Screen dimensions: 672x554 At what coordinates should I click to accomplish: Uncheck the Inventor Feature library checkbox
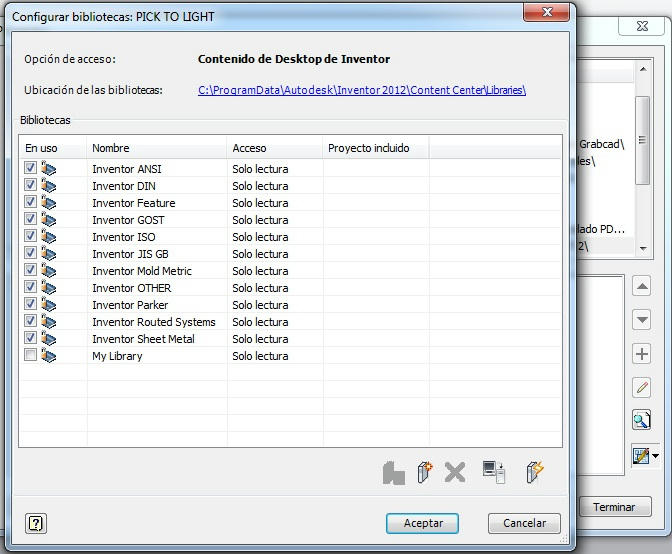click(x=30, y=201)
